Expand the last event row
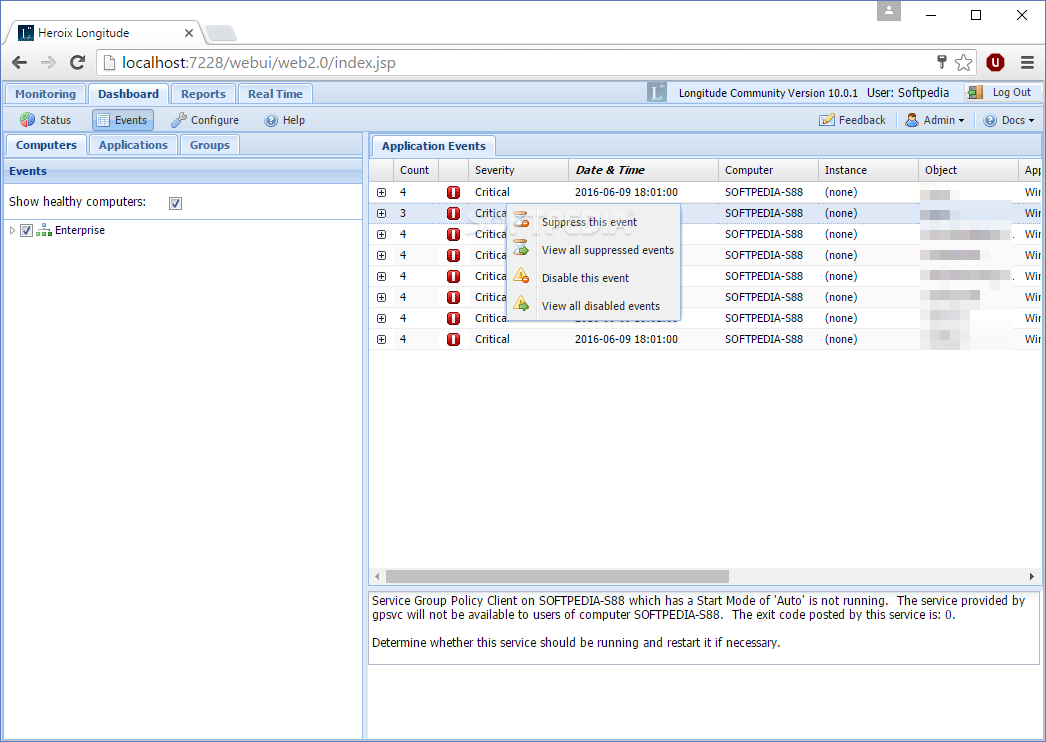Viewport: 1046px width, 742px height. pyautogui.click(x=382, y=339)
